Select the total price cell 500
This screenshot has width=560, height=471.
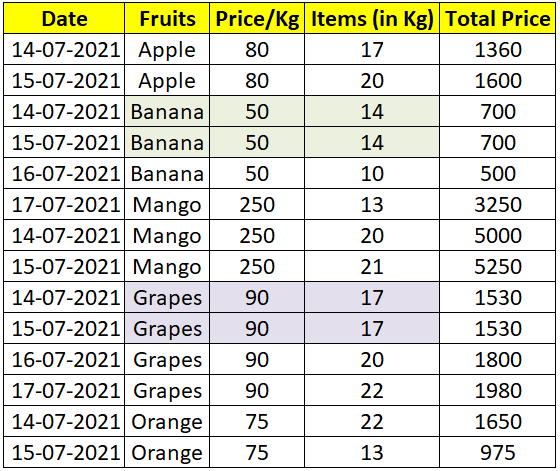point(498,174)
